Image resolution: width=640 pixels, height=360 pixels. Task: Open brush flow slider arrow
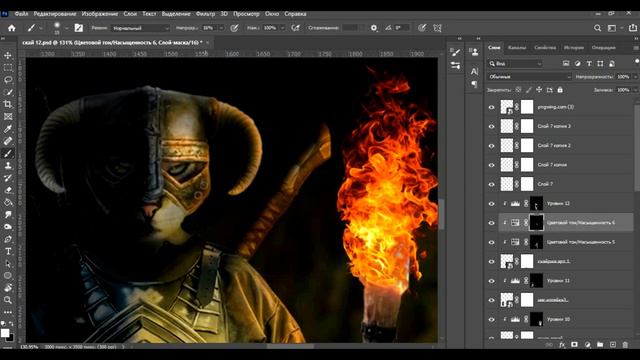pos(282,28)
